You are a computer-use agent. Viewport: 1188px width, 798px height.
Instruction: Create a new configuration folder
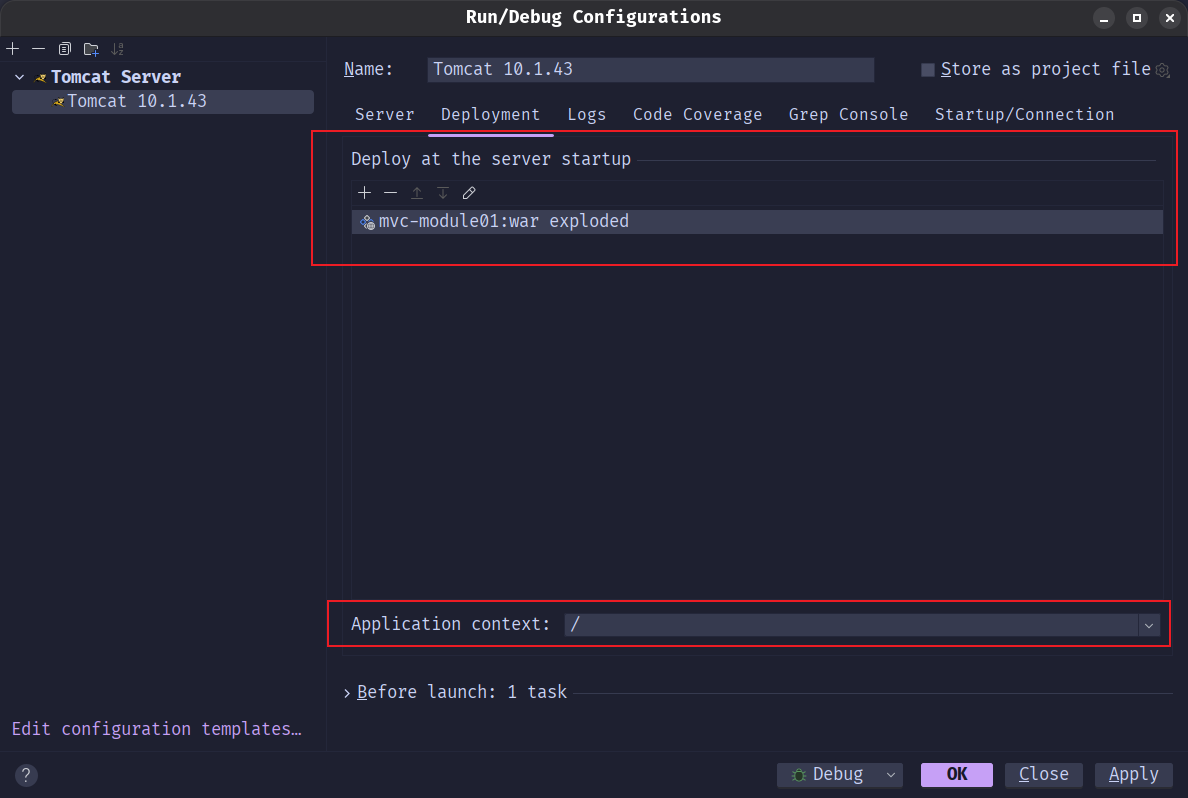point(91,49)
